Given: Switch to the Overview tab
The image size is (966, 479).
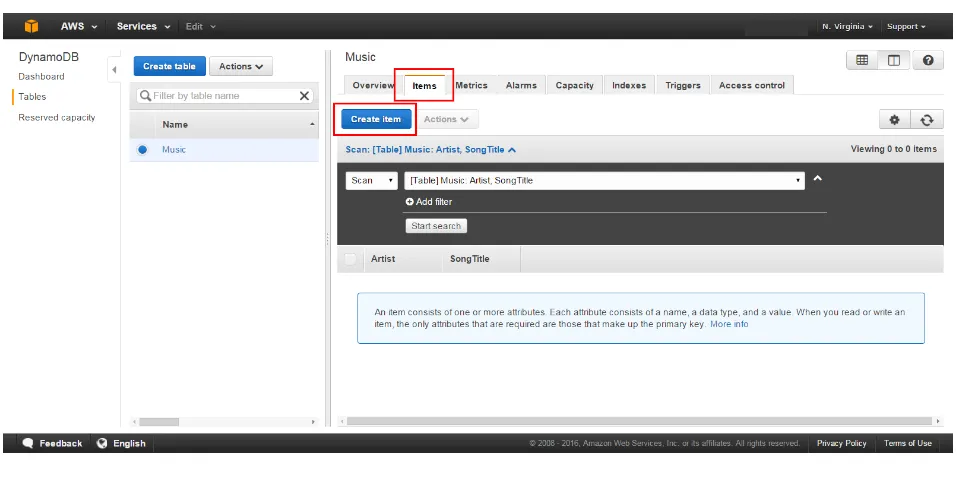Looking at the screenshot, I should [373, 86].
